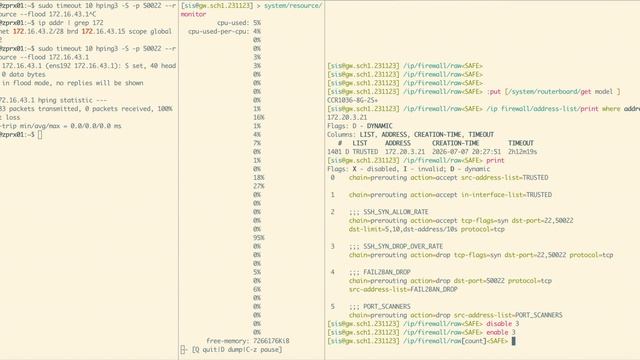The width and height of the screenshot is (640, 360).
Task: Click the ';;; PORT_SCANNERS' comment
Action: pyautogui.click(x=380, y=306)
